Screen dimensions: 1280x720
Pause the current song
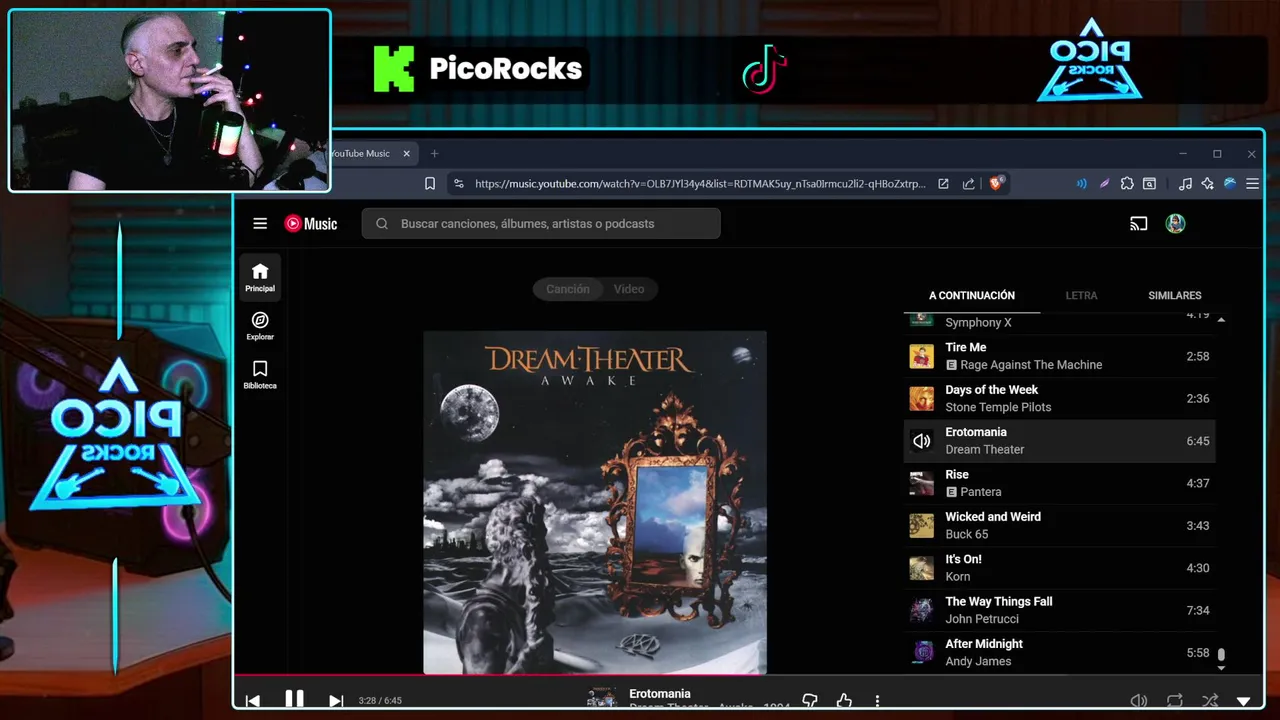coord(294,699)
